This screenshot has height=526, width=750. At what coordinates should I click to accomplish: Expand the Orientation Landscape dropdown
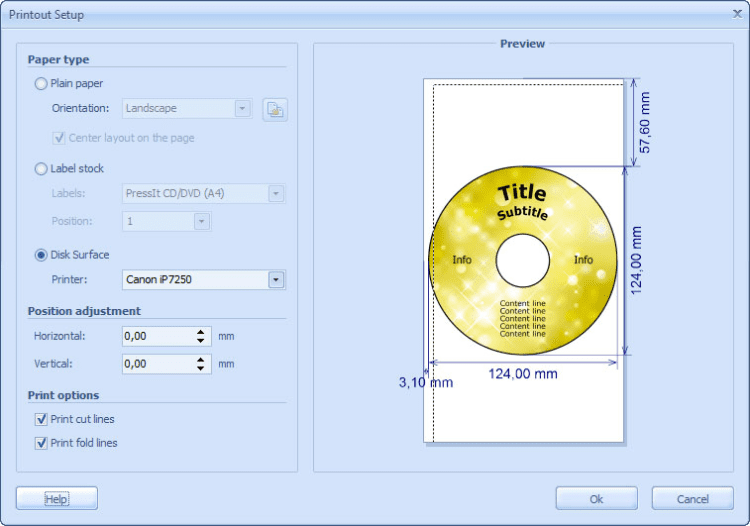coord(242,109)
